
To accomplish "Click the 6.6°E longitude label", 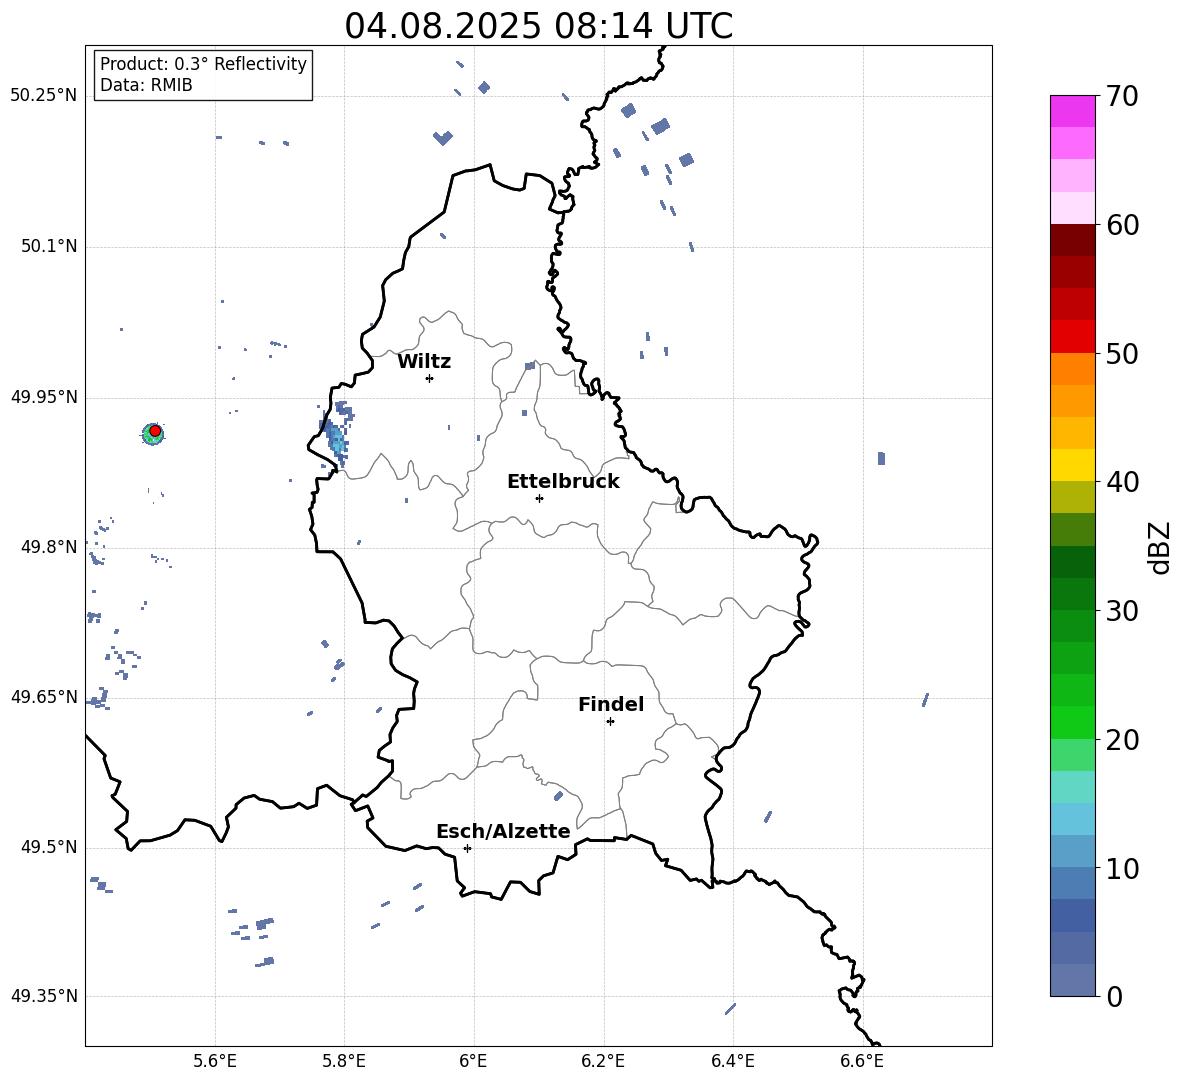I will coord(862,1061).
